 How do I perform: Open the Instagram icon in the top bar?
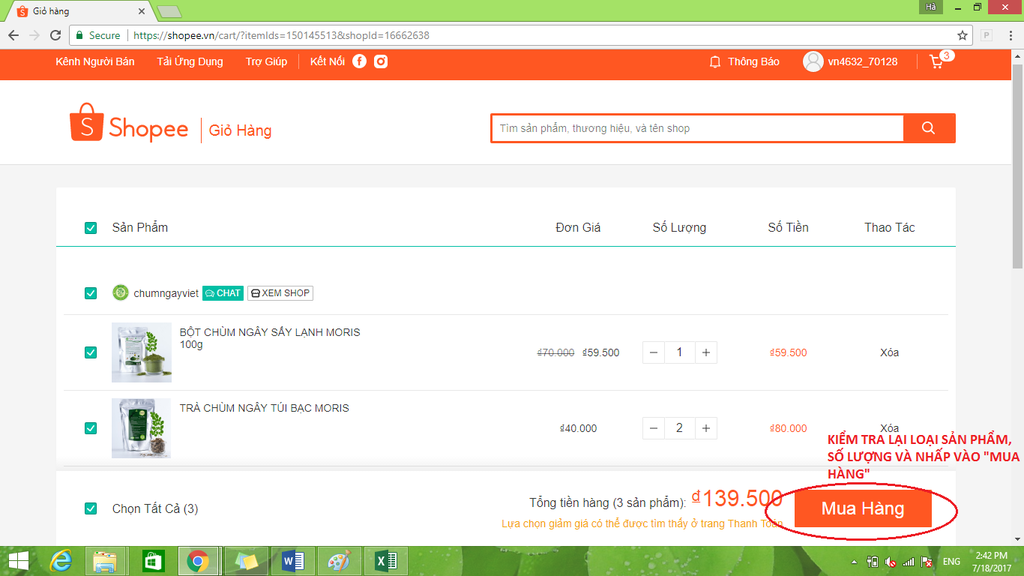381,61
